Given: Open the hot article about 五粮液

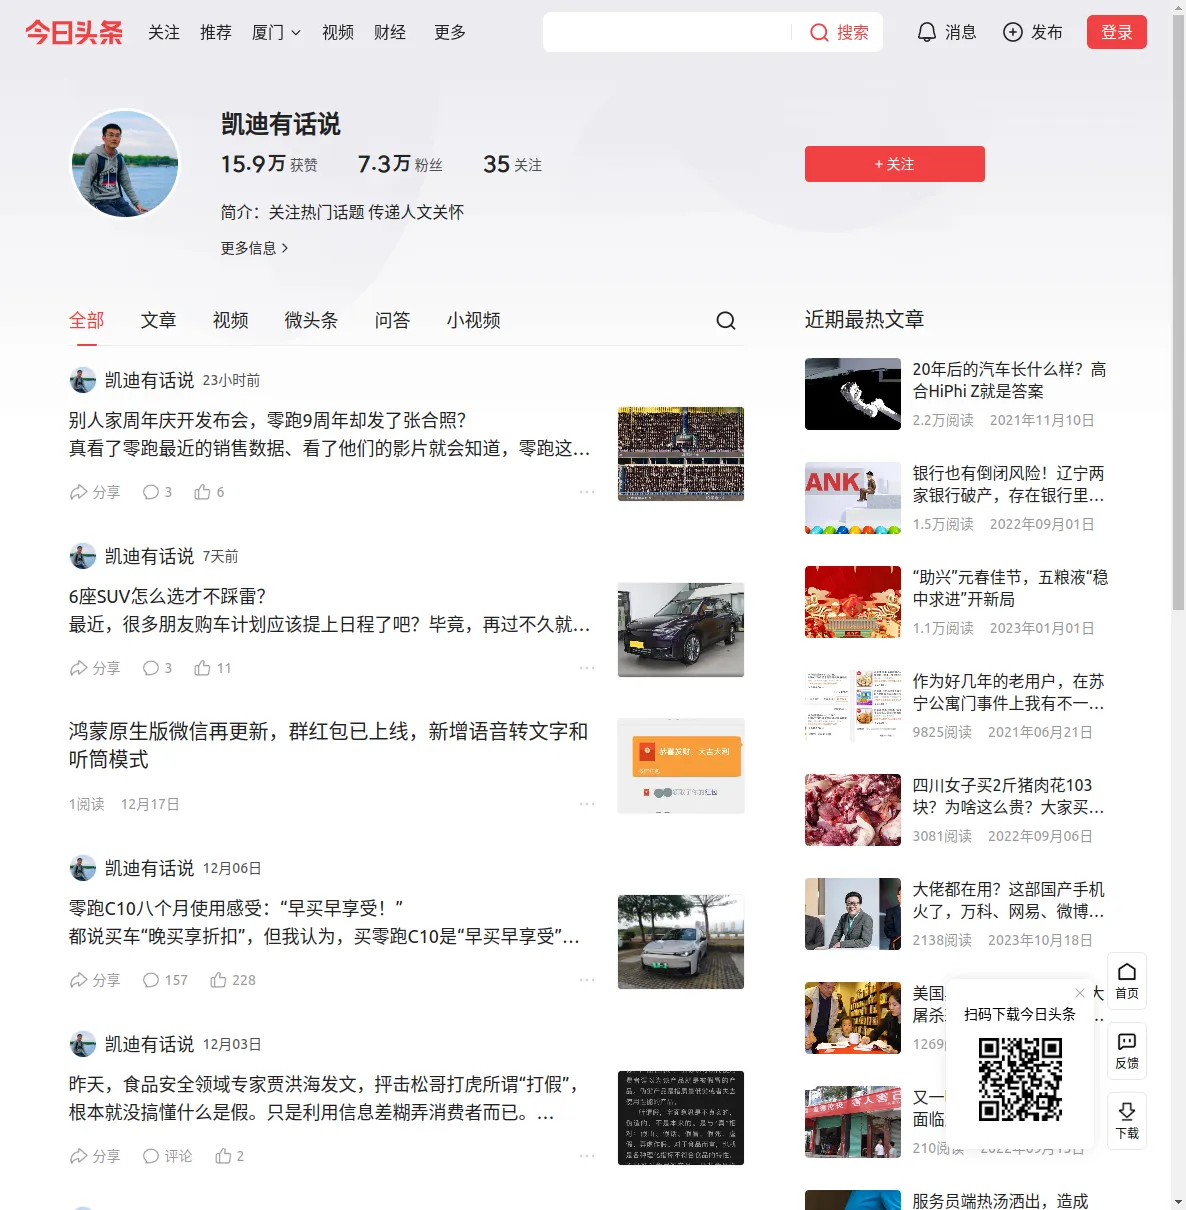Looking at the screenshot, I should coord(1010,588).
